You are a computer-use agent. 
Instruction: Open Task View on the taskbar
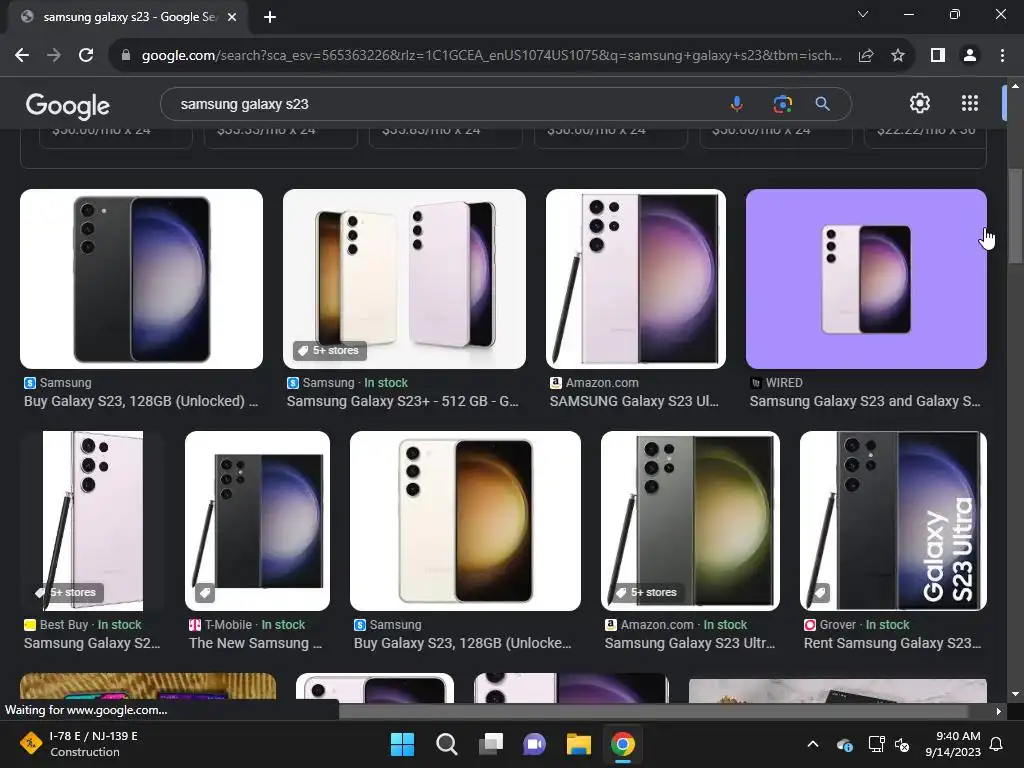pos(490,744)
